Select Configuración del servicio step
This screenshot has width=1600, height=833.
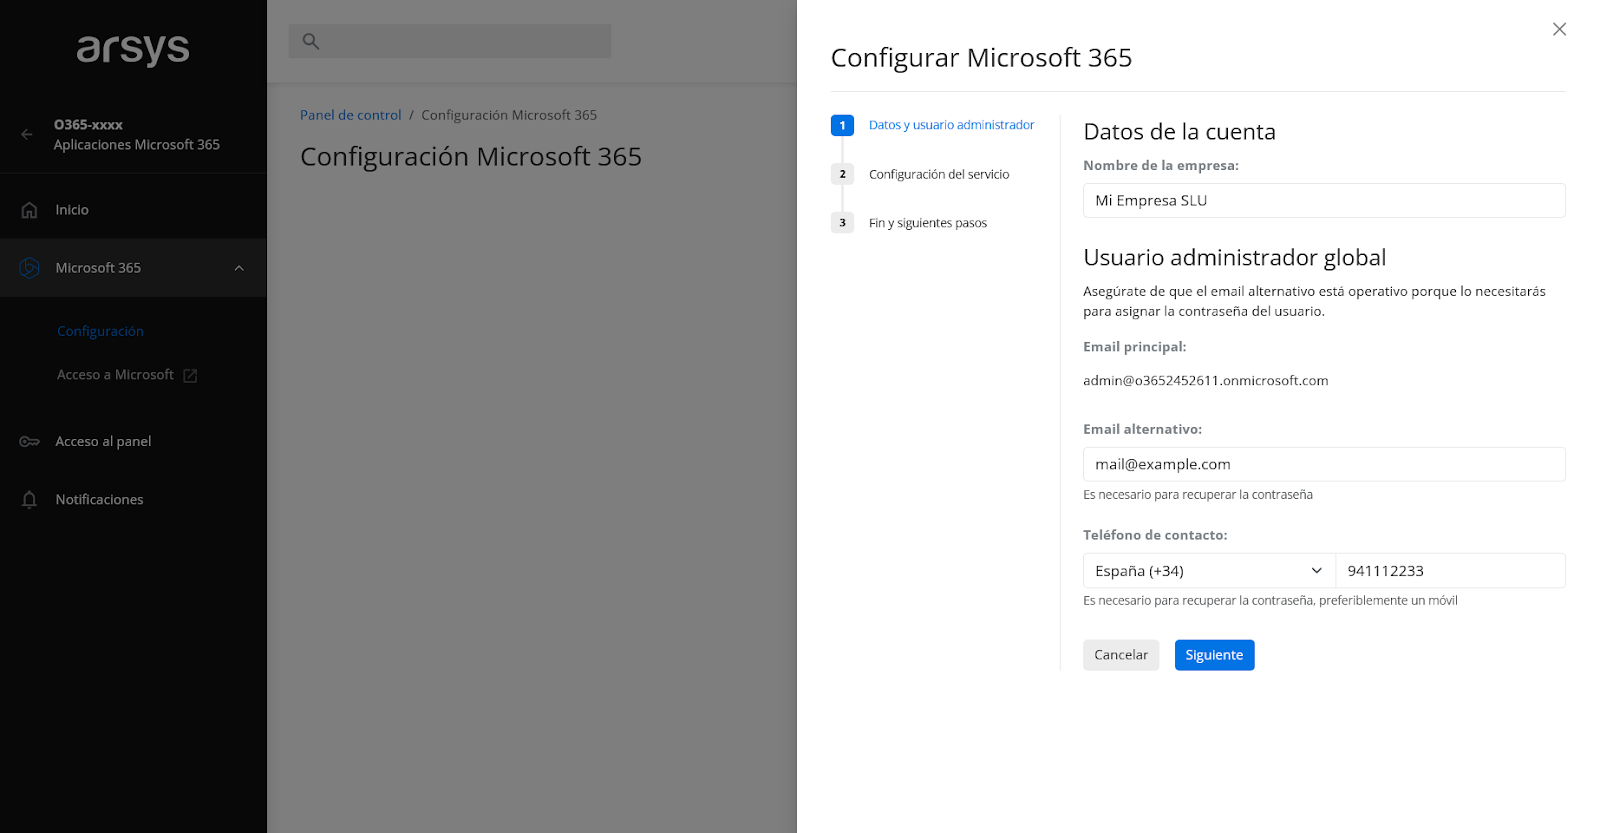939,174
